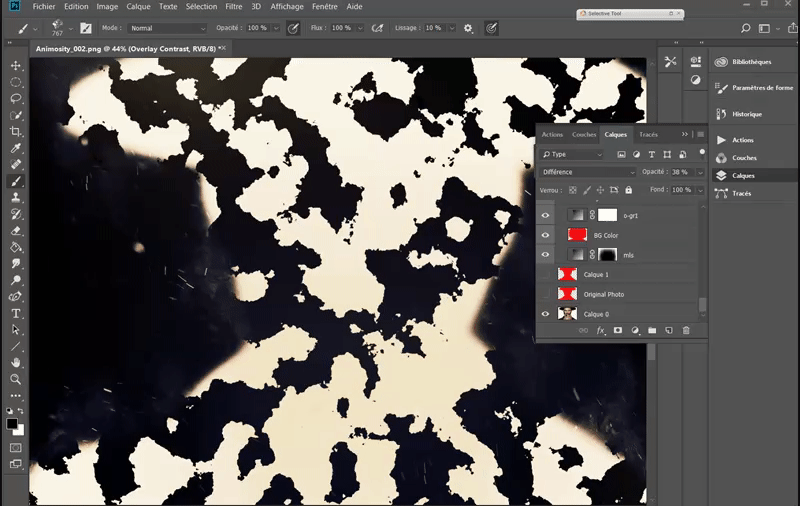Show the Original Photo layer

(545, 294)
